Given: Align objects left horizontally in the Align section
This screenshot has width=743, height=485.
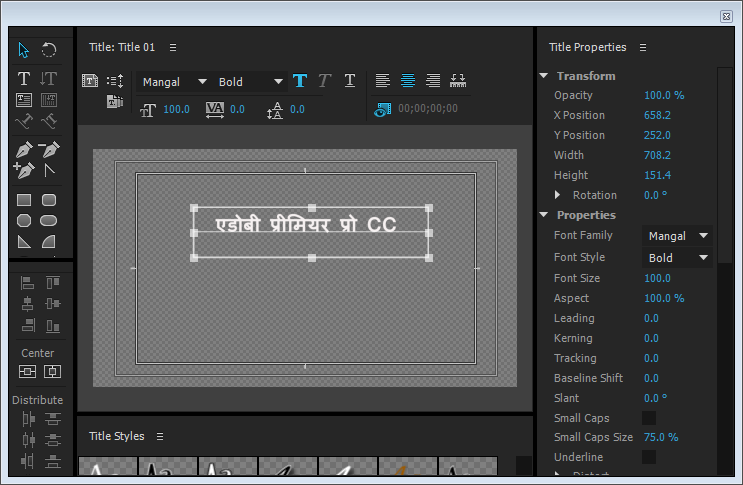Looking at the screenshot, I should (27, 283).
